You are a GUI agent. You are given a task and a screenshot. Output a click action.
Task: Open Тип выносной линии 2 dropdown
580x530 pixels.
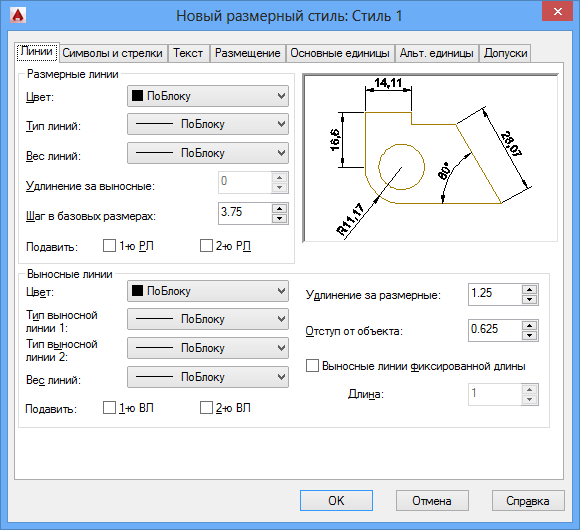(x=208, y=348)
